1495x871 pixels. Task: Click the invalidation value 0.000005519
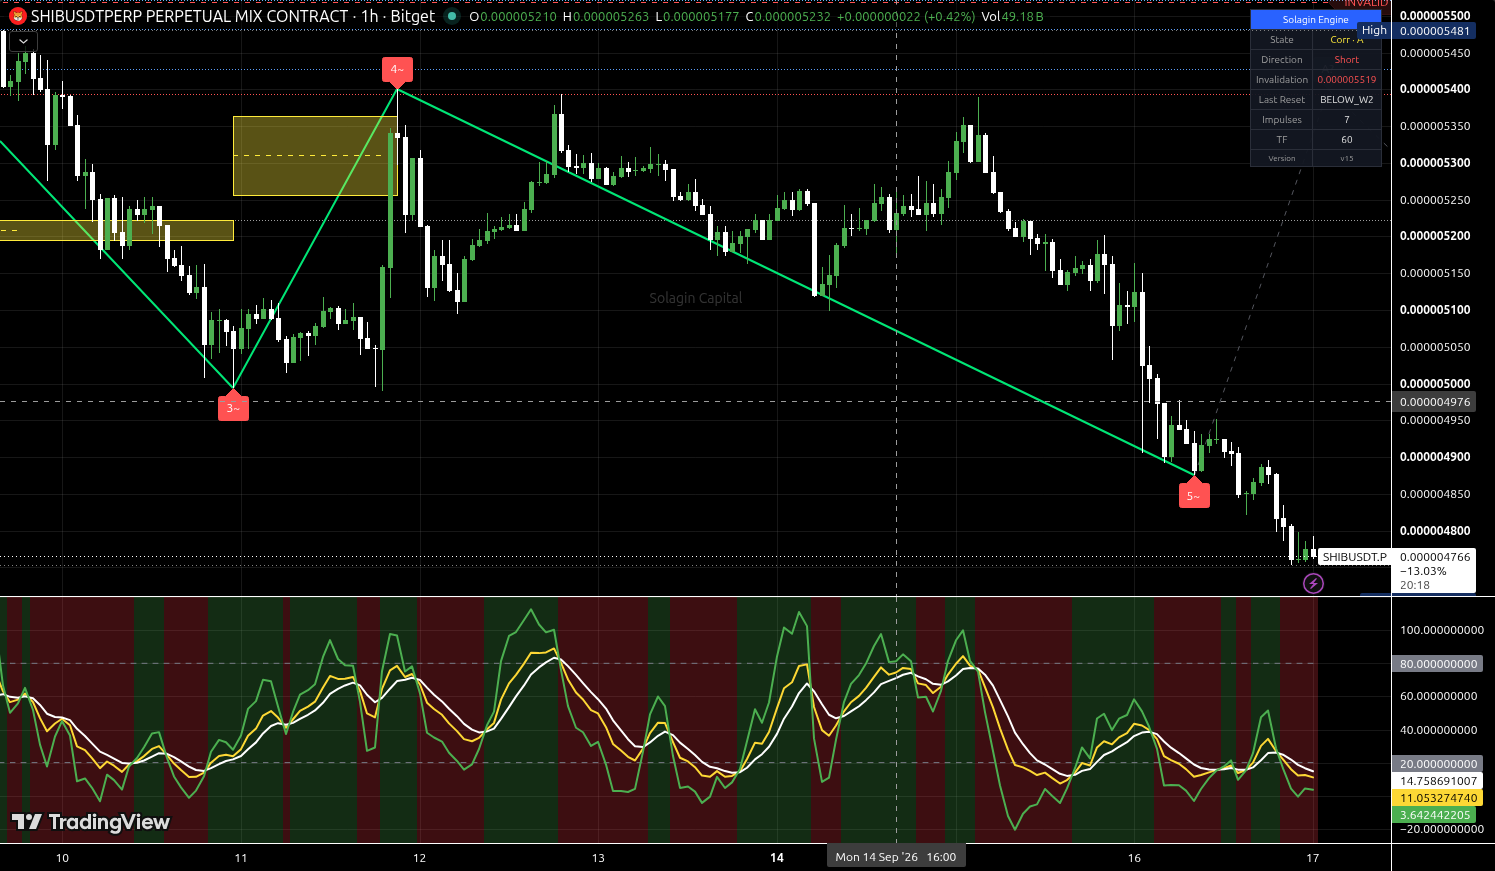pos(1346,80)
